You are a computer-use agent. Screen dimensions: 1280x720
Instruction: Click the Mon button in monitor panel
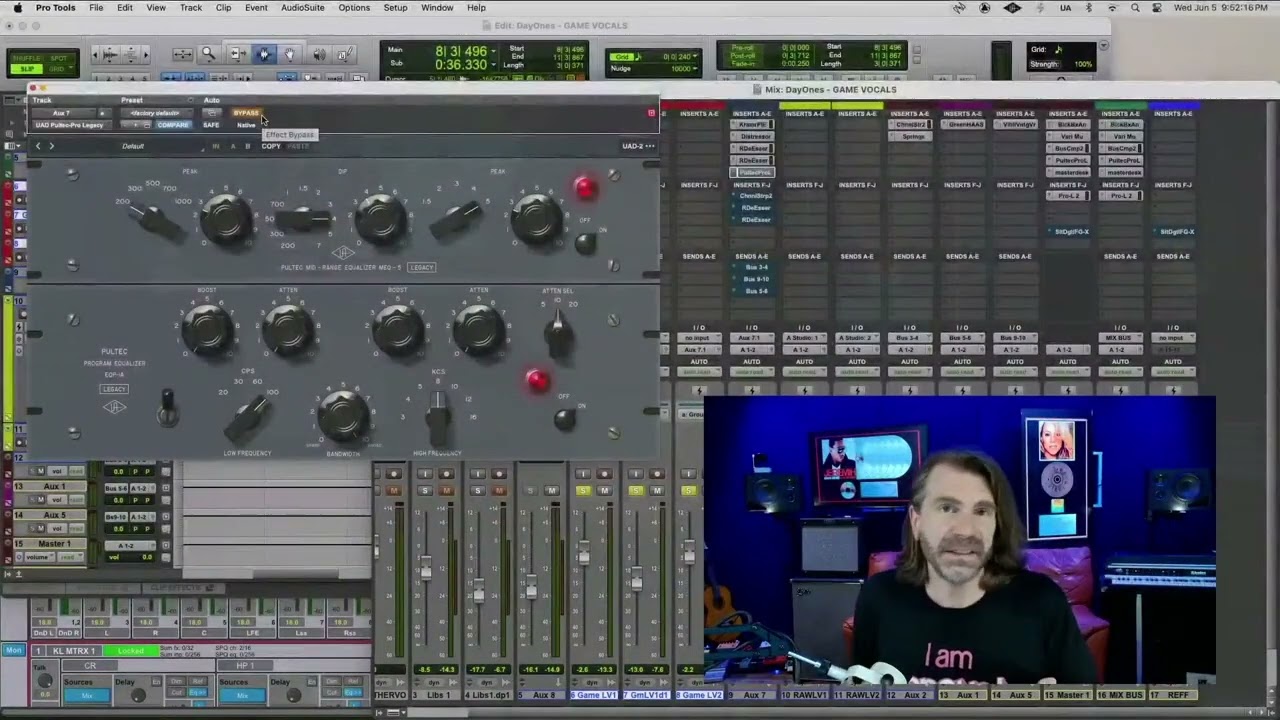13,651
